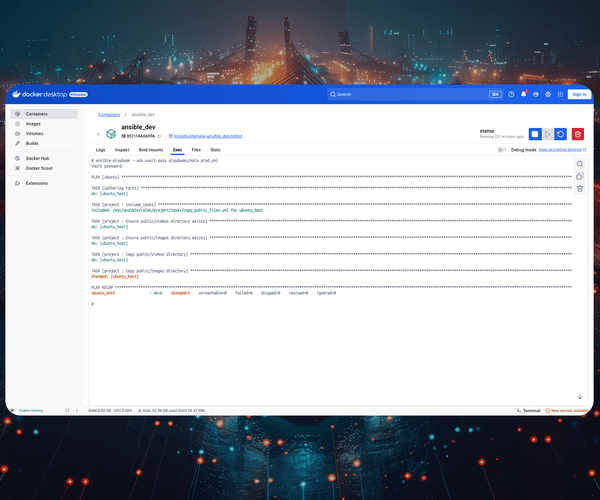Jump to bottom with down arrow icon
Viewport: 600px width, 500px height.
[580, 397]
